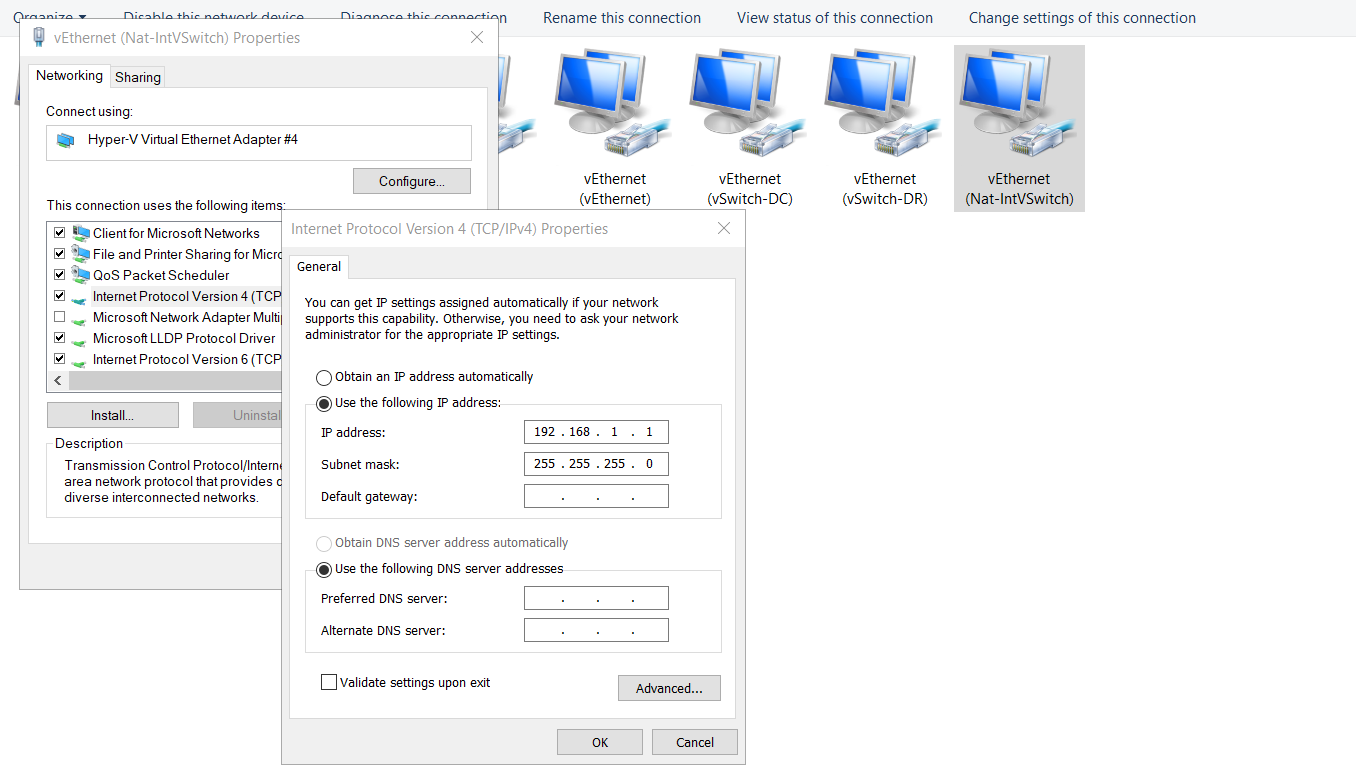Uncheck Microsoft LLDP Protocol Driver
Screen dimensions: 1356x773
click(59, 338)
